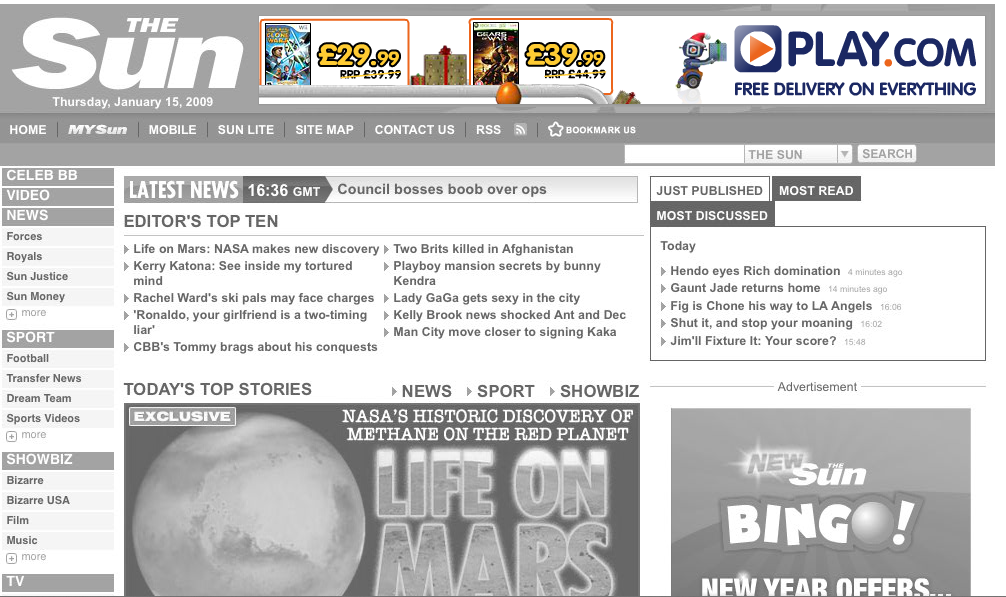1006x597 pixels.
Task: Expand more under Showbiz sidebar section
Action: pos(26,557)
